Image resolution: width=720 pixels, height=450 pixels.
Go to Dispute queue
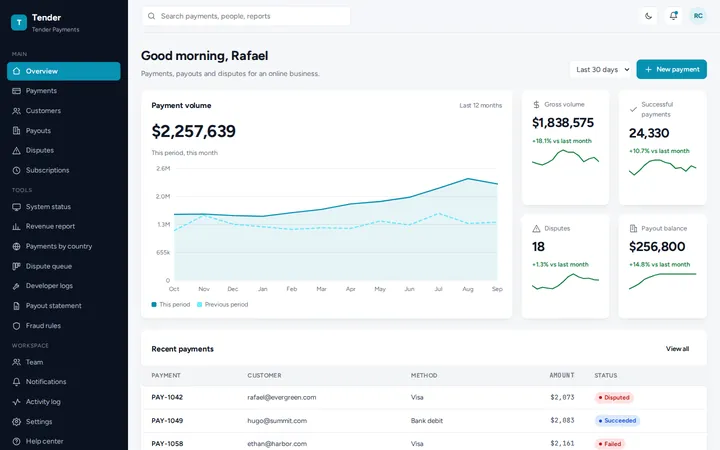click(64, 266)
